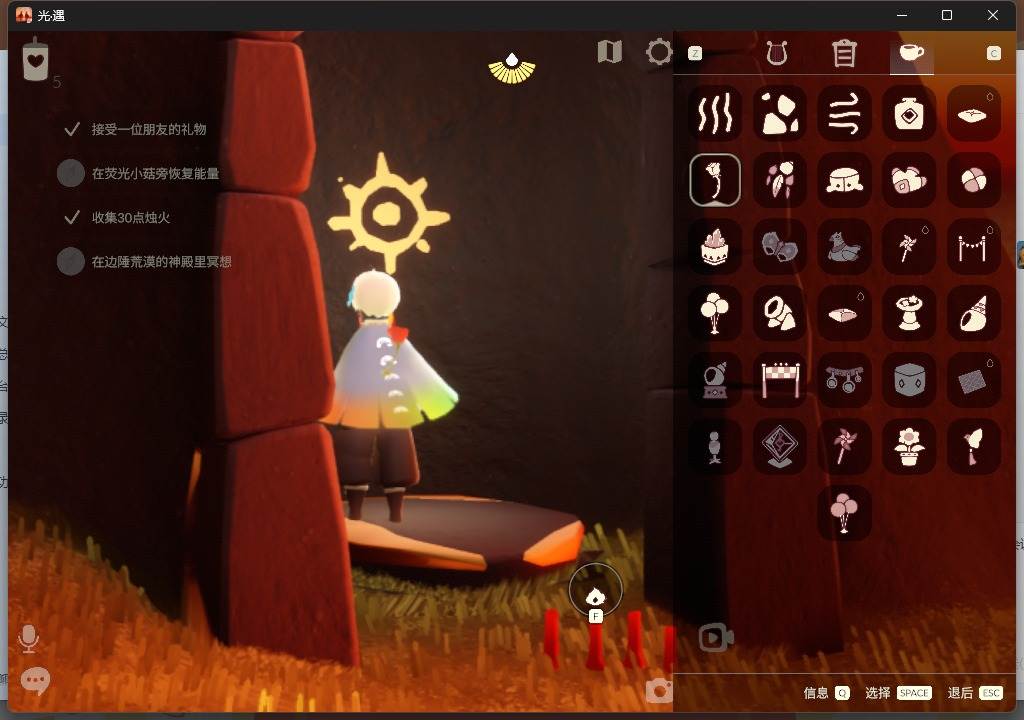Select the large pink pinwheel beside the flowerpot
This screenshot has width=1024, height=720.
844,447
